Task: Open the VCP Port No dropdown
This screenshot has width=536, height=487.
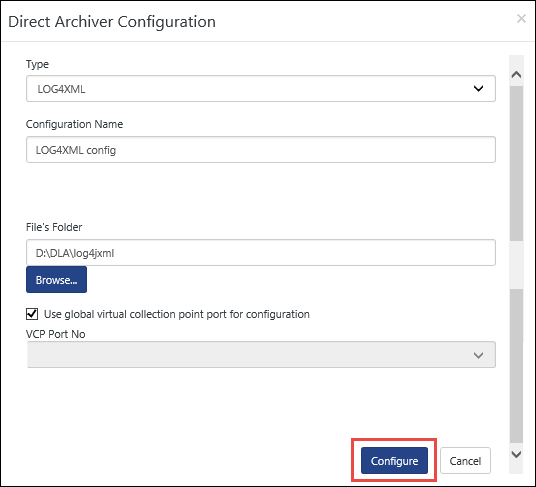Action: click(x=261, y=355)
